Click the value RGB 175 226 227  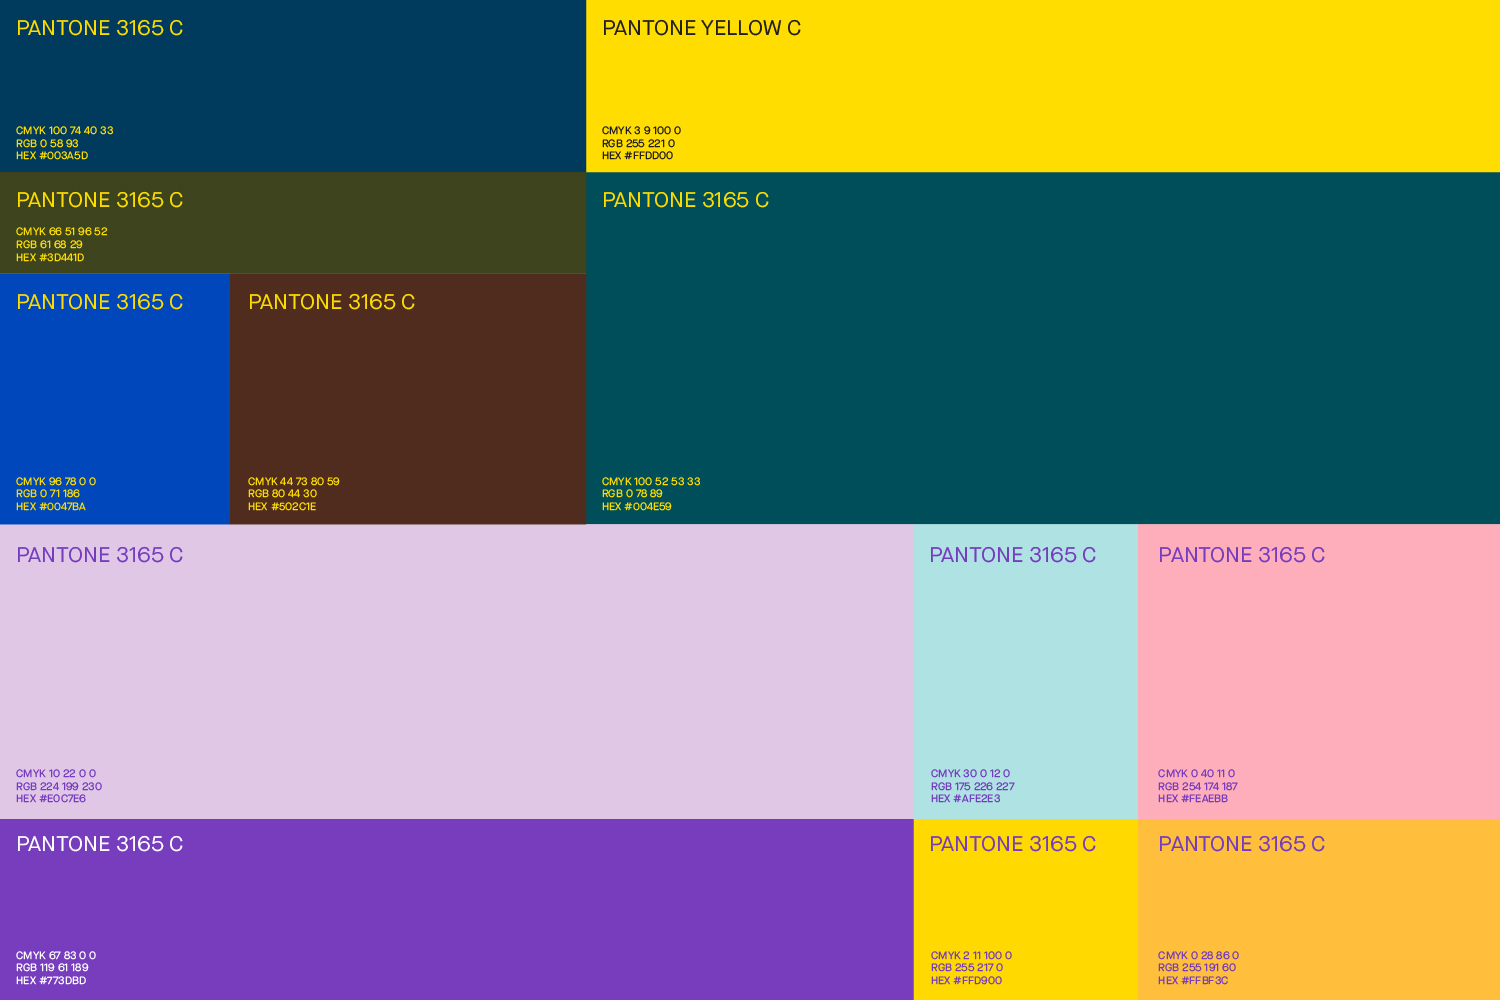click(x=973, y=787)
